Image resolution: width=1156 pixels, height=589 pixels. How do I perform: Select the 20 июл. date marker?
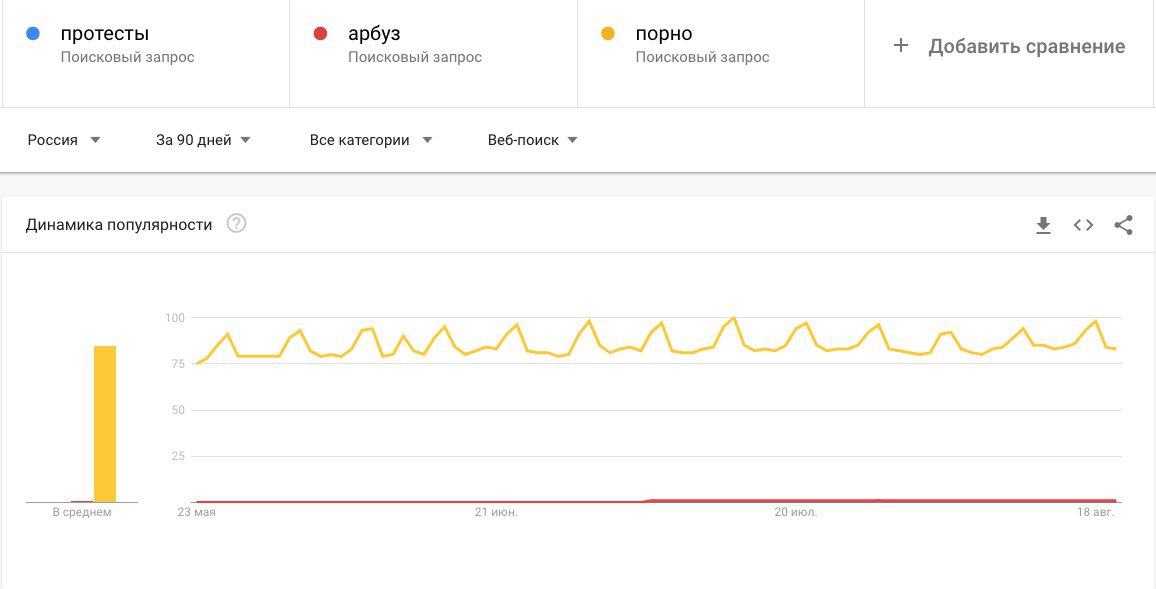796,512
